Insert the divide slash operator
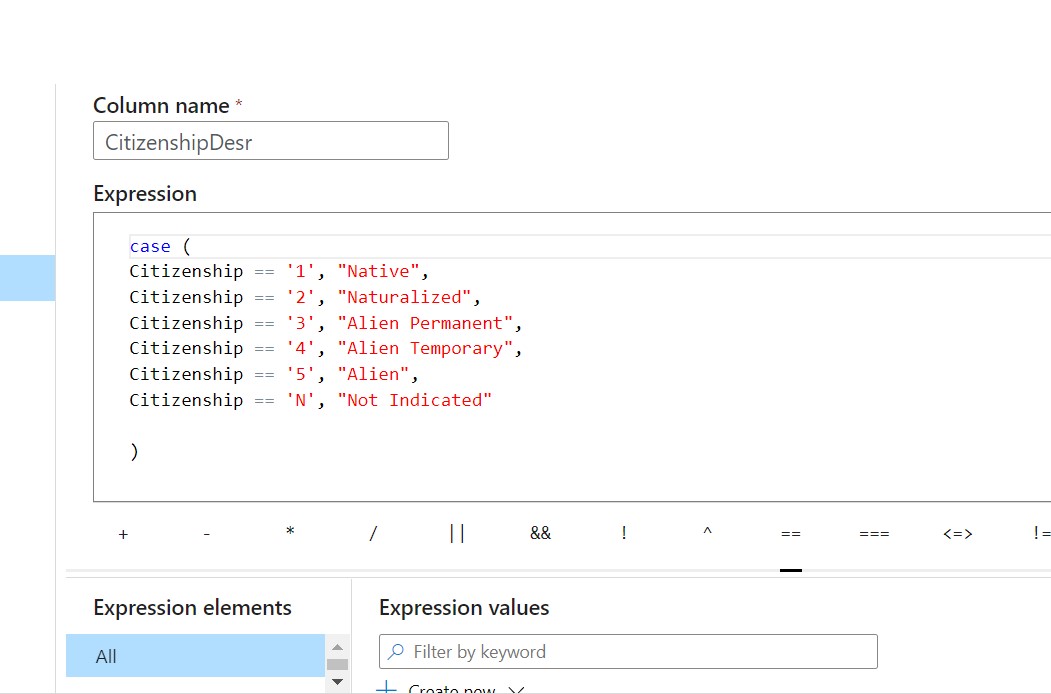 click(x=373, y=534)
